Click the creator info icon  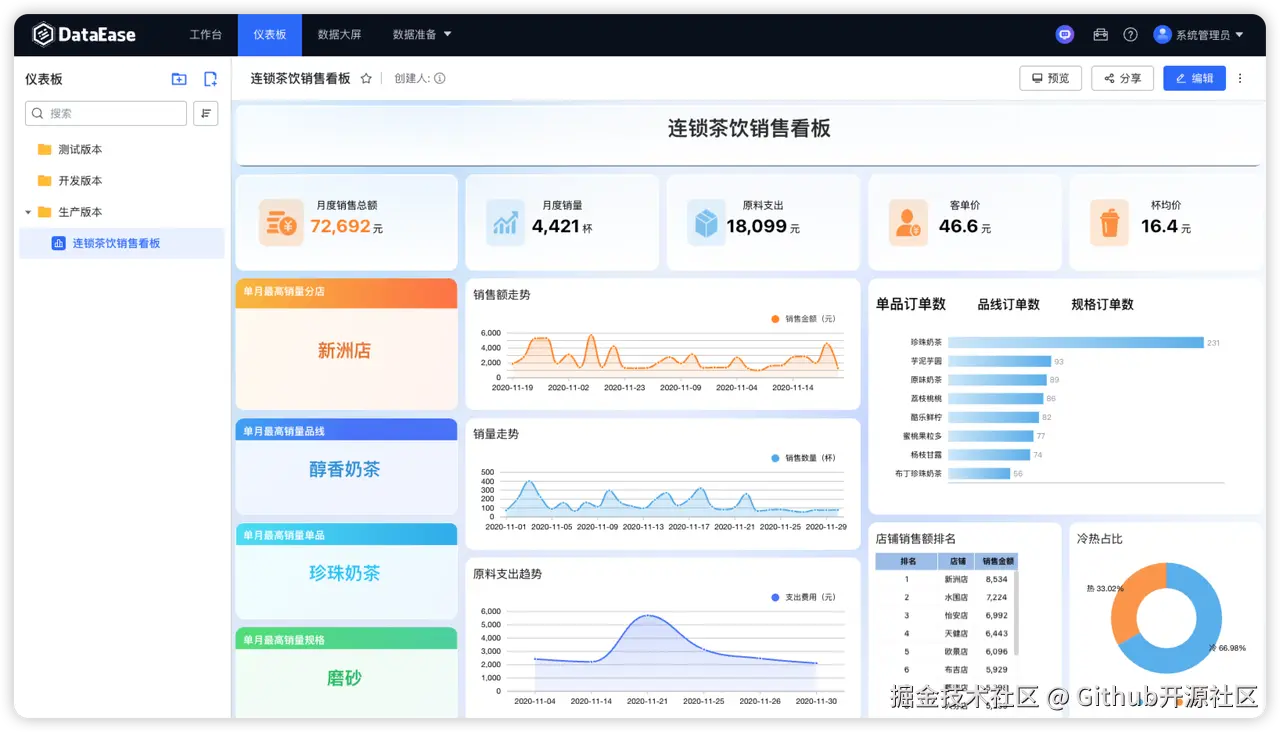click(x=440, y=78)
